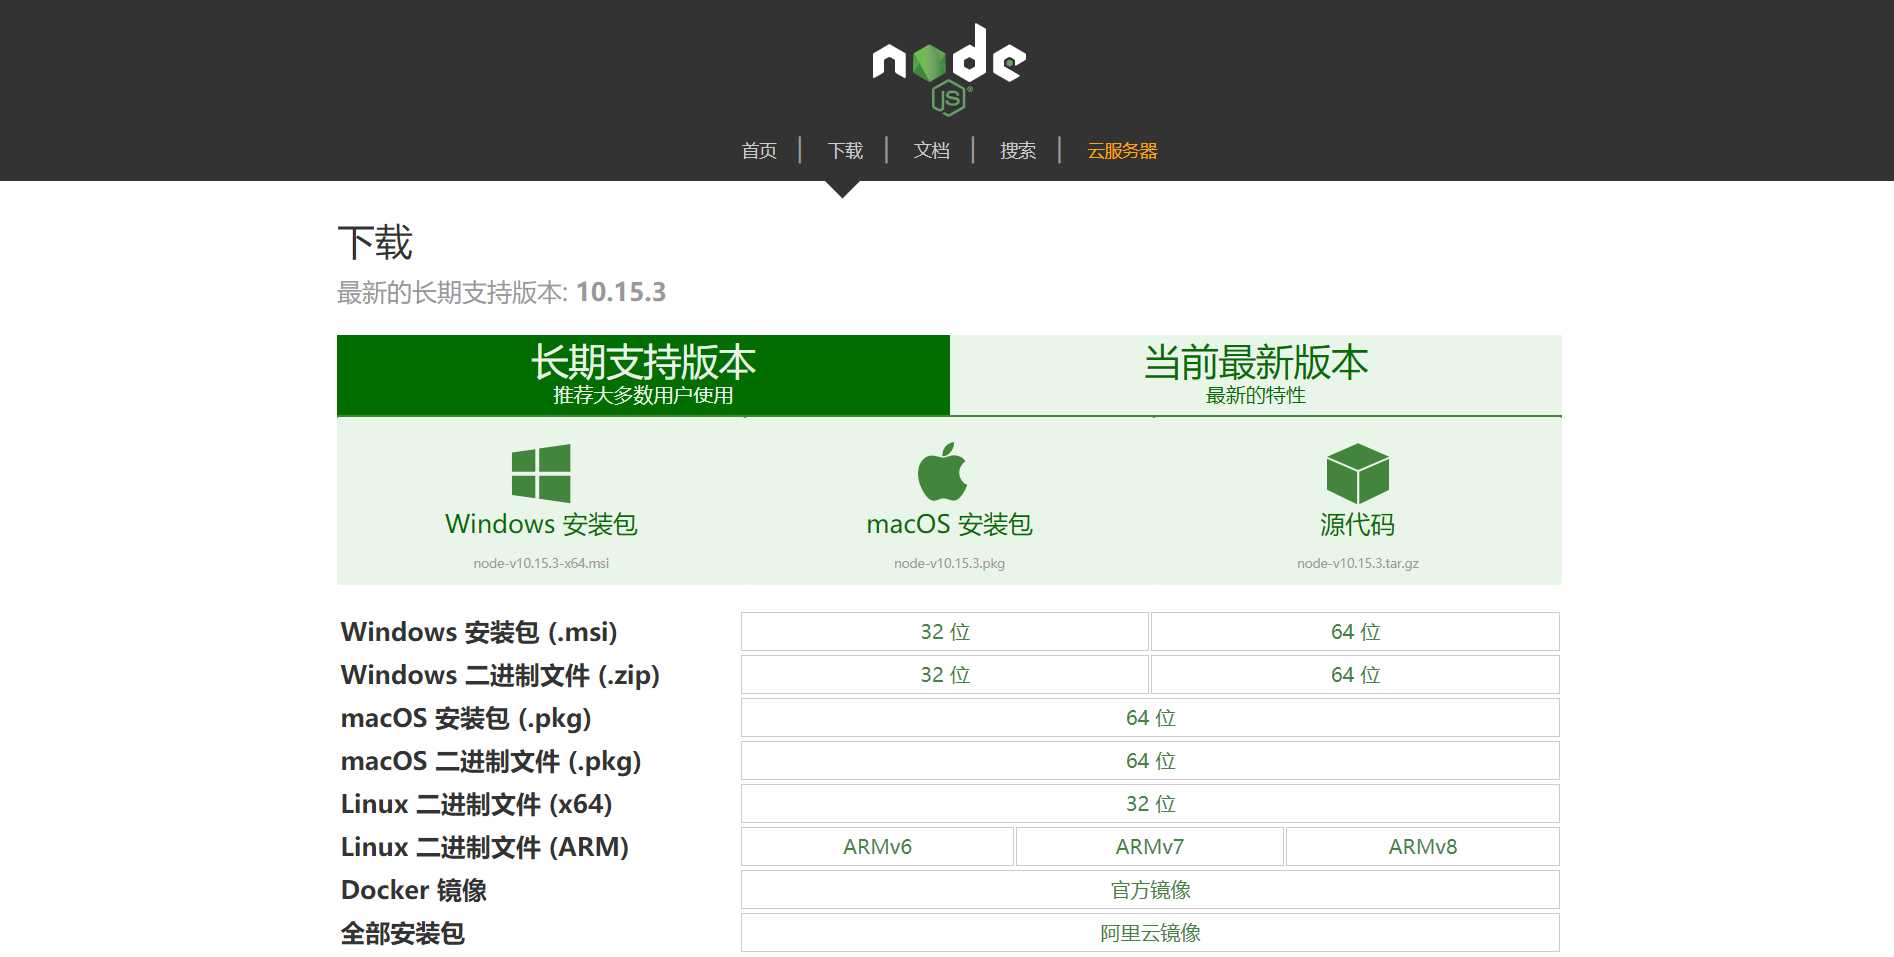This screenshot has width=1894, height=957.
Task: Click the Windows logo icon
Action: (541, 473)
